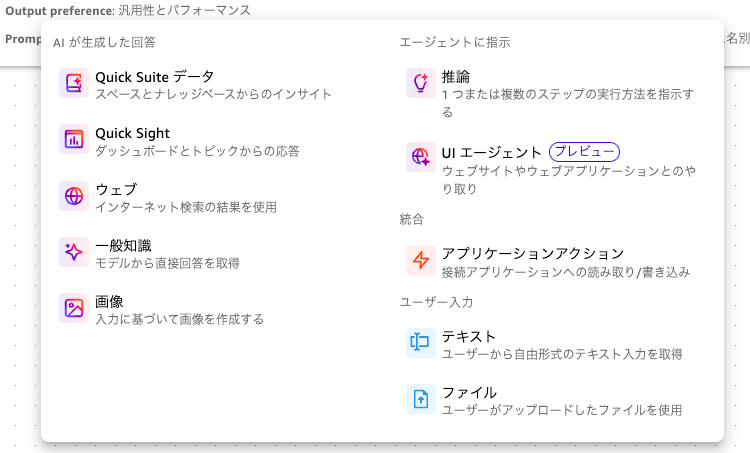Click the ファイル upload document icon
The height and width of the screenshot is (453, 750).
pyautogui.click(x=421, y=399)
